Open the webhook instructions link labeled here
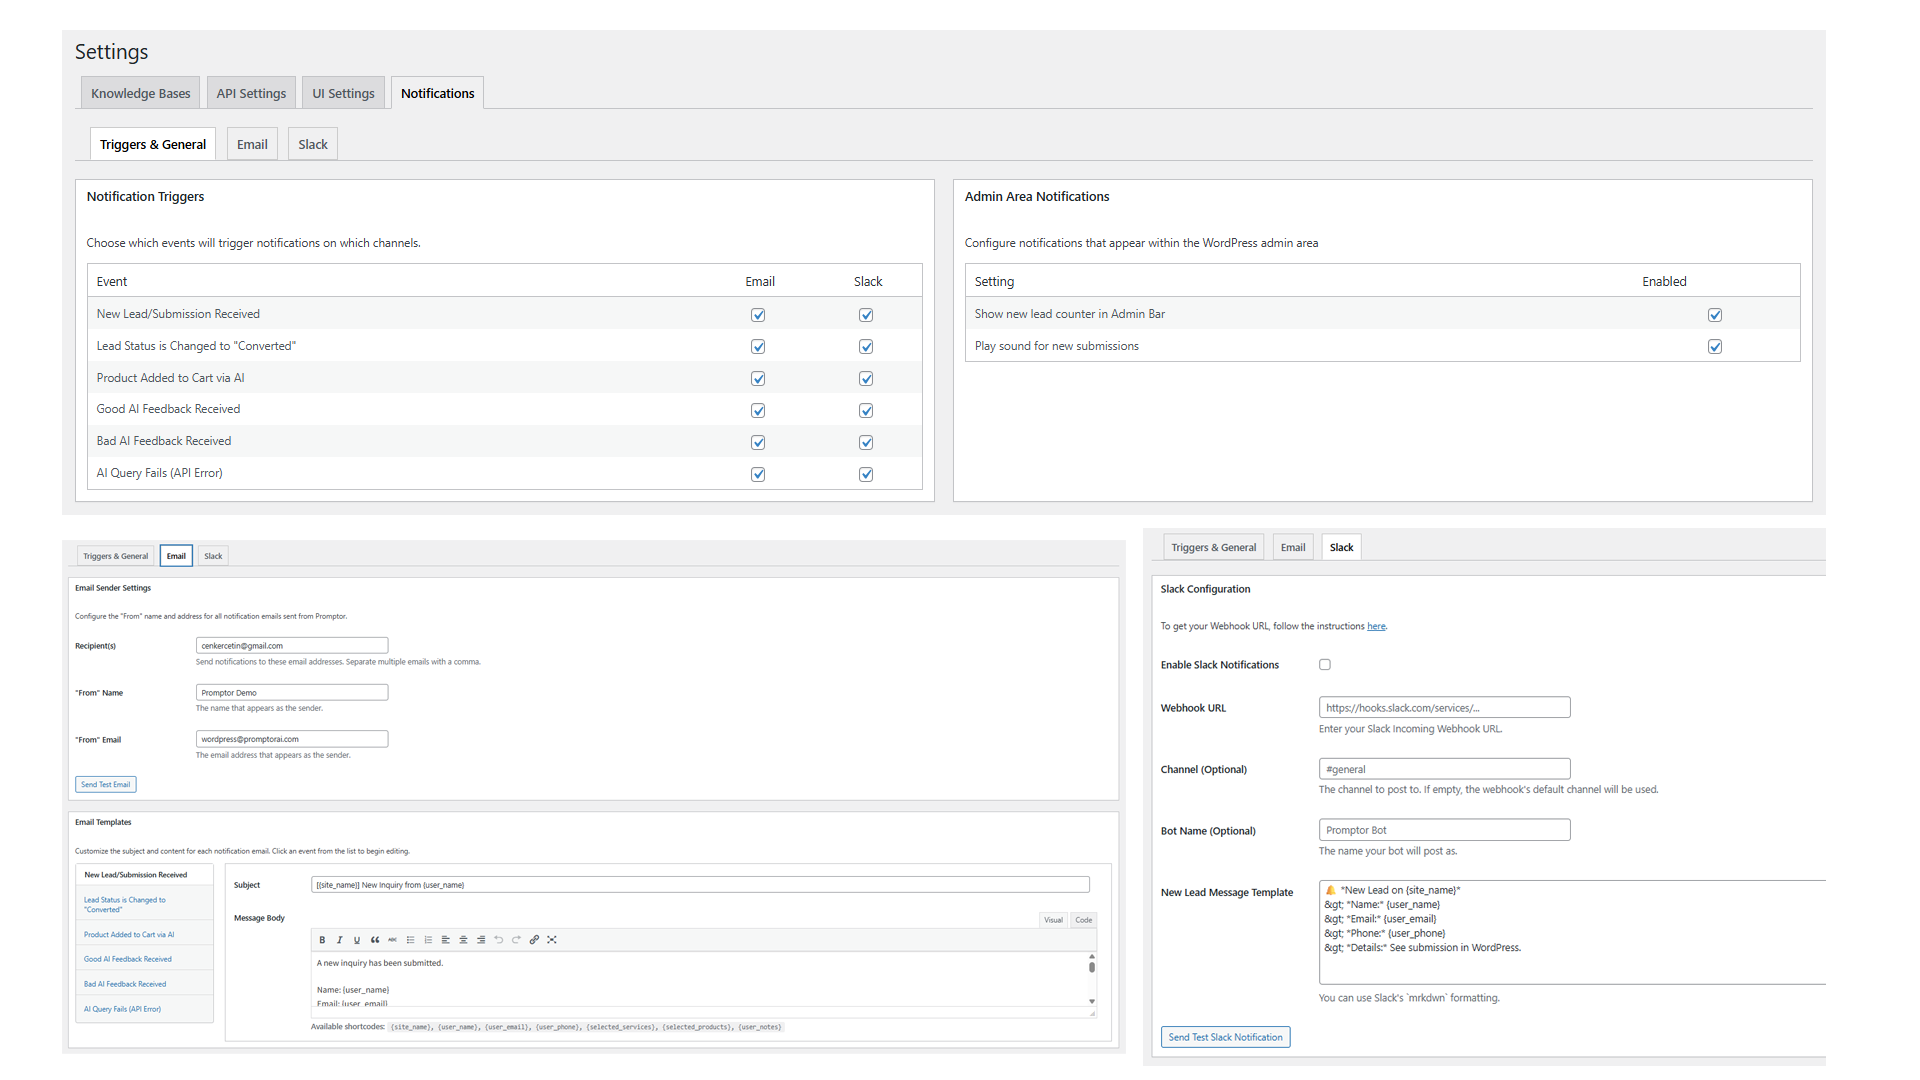Screen dimensions: 1920x1080 [x=1376, y=625]
